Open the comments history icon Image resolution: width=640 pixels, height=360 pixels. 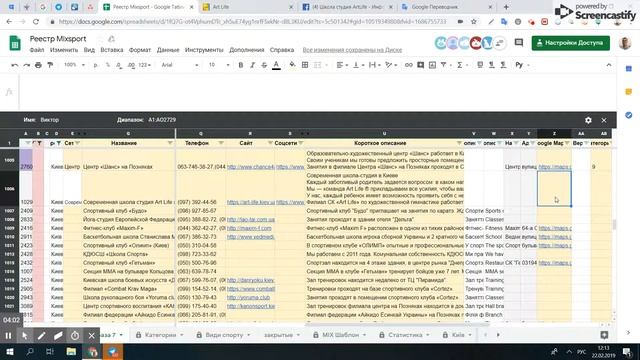519,42
